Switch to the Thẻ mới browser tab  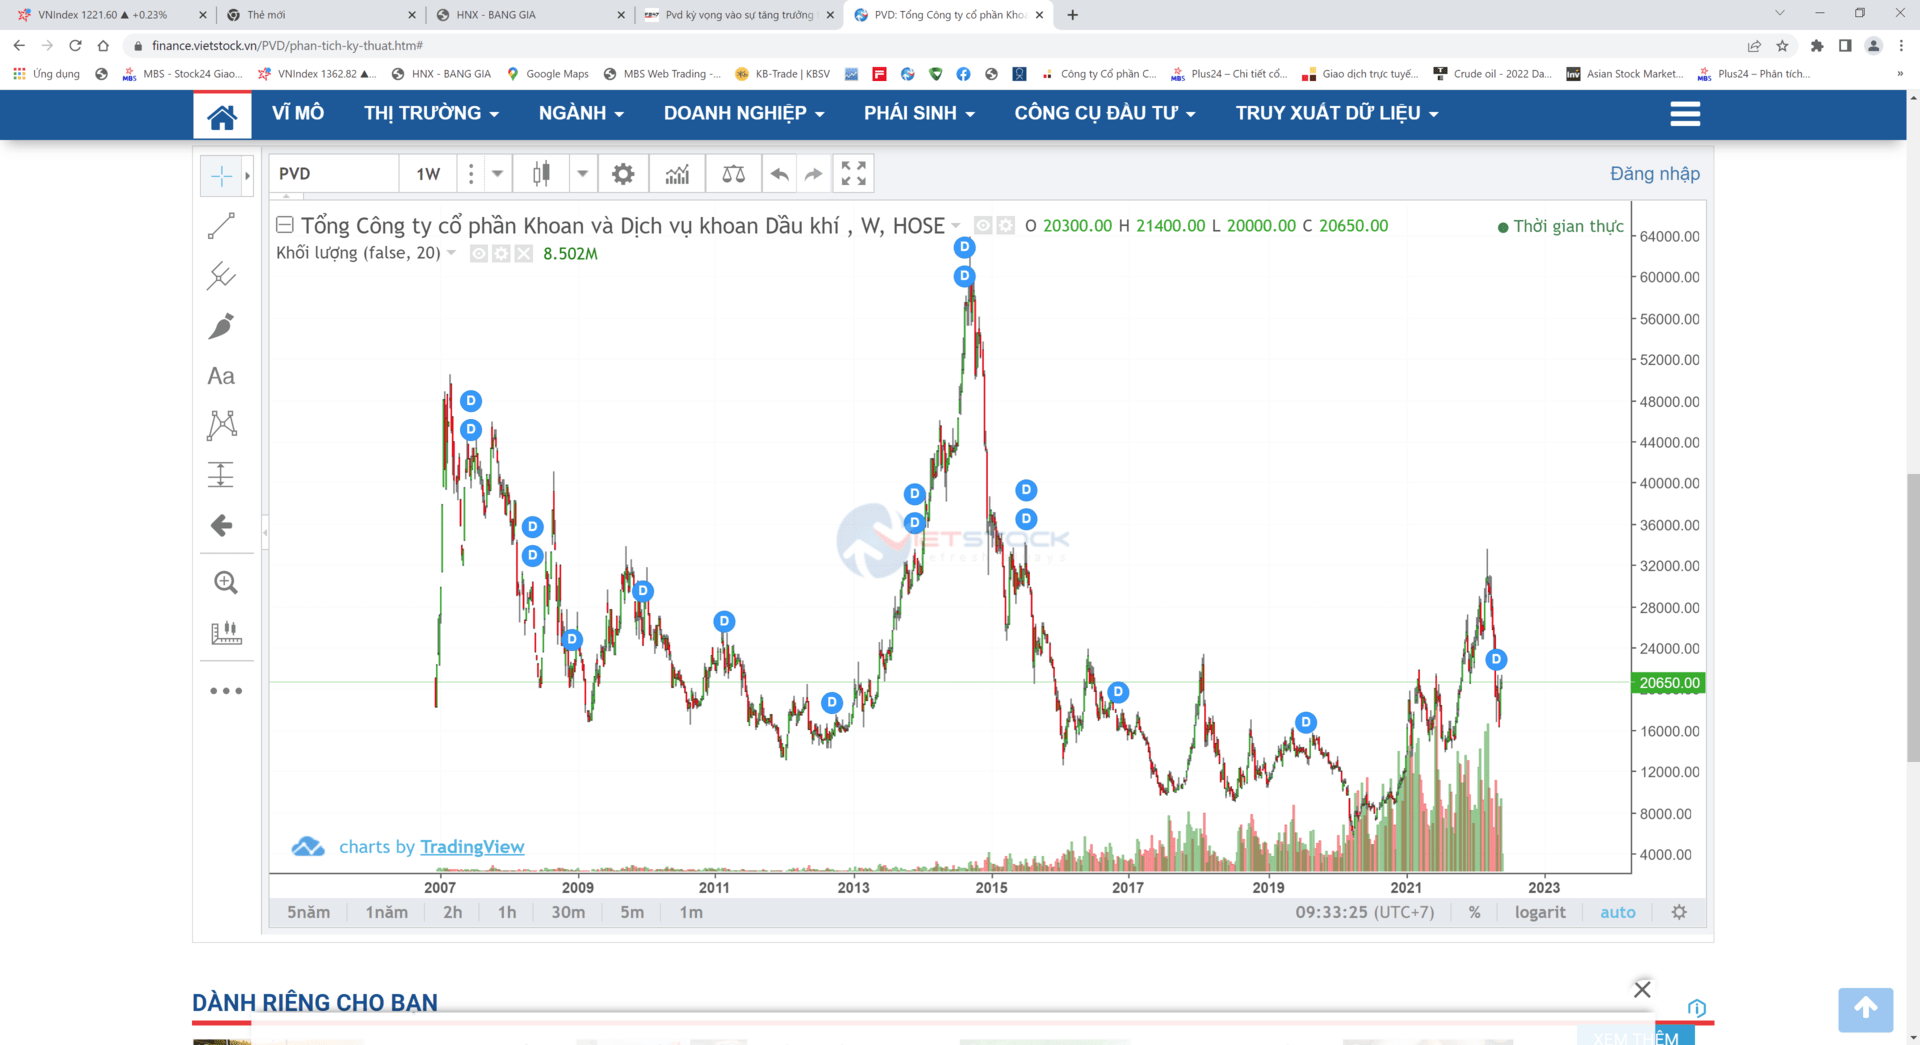320,15
